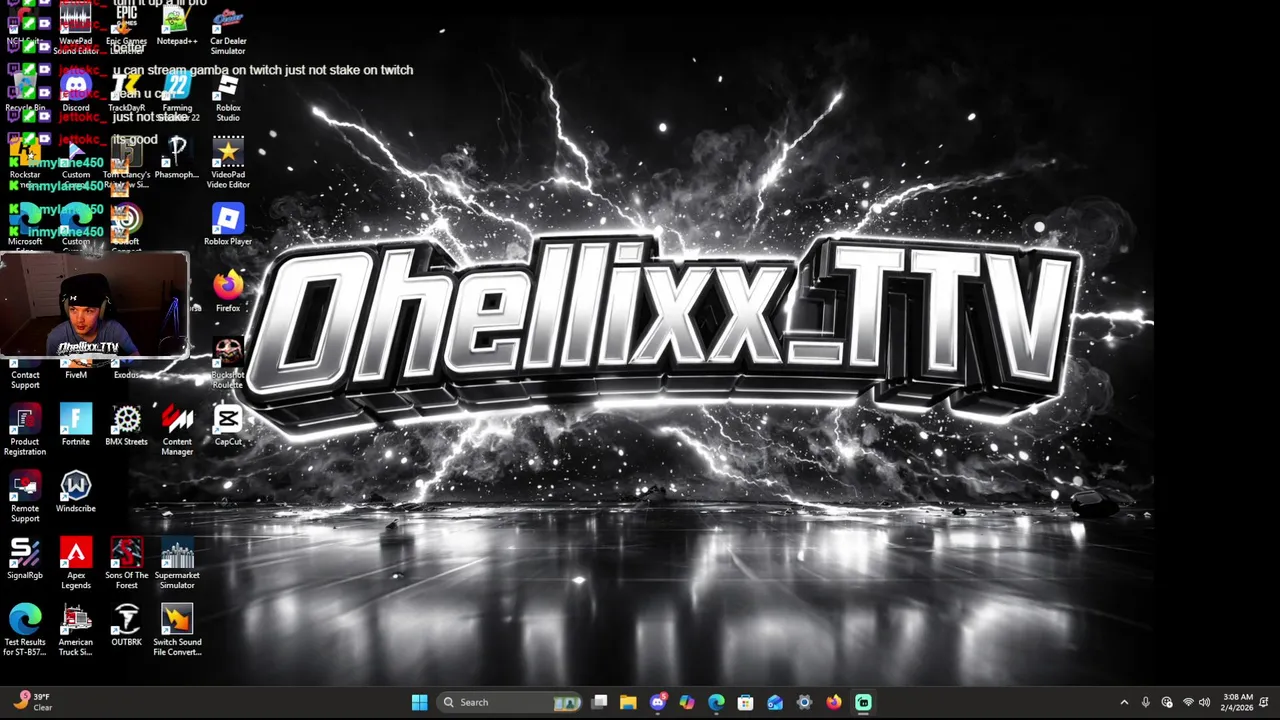Open Settings gear on taskbar
Image resolution: width=1280 pixels, height=720 pixels.
[804, 702]
